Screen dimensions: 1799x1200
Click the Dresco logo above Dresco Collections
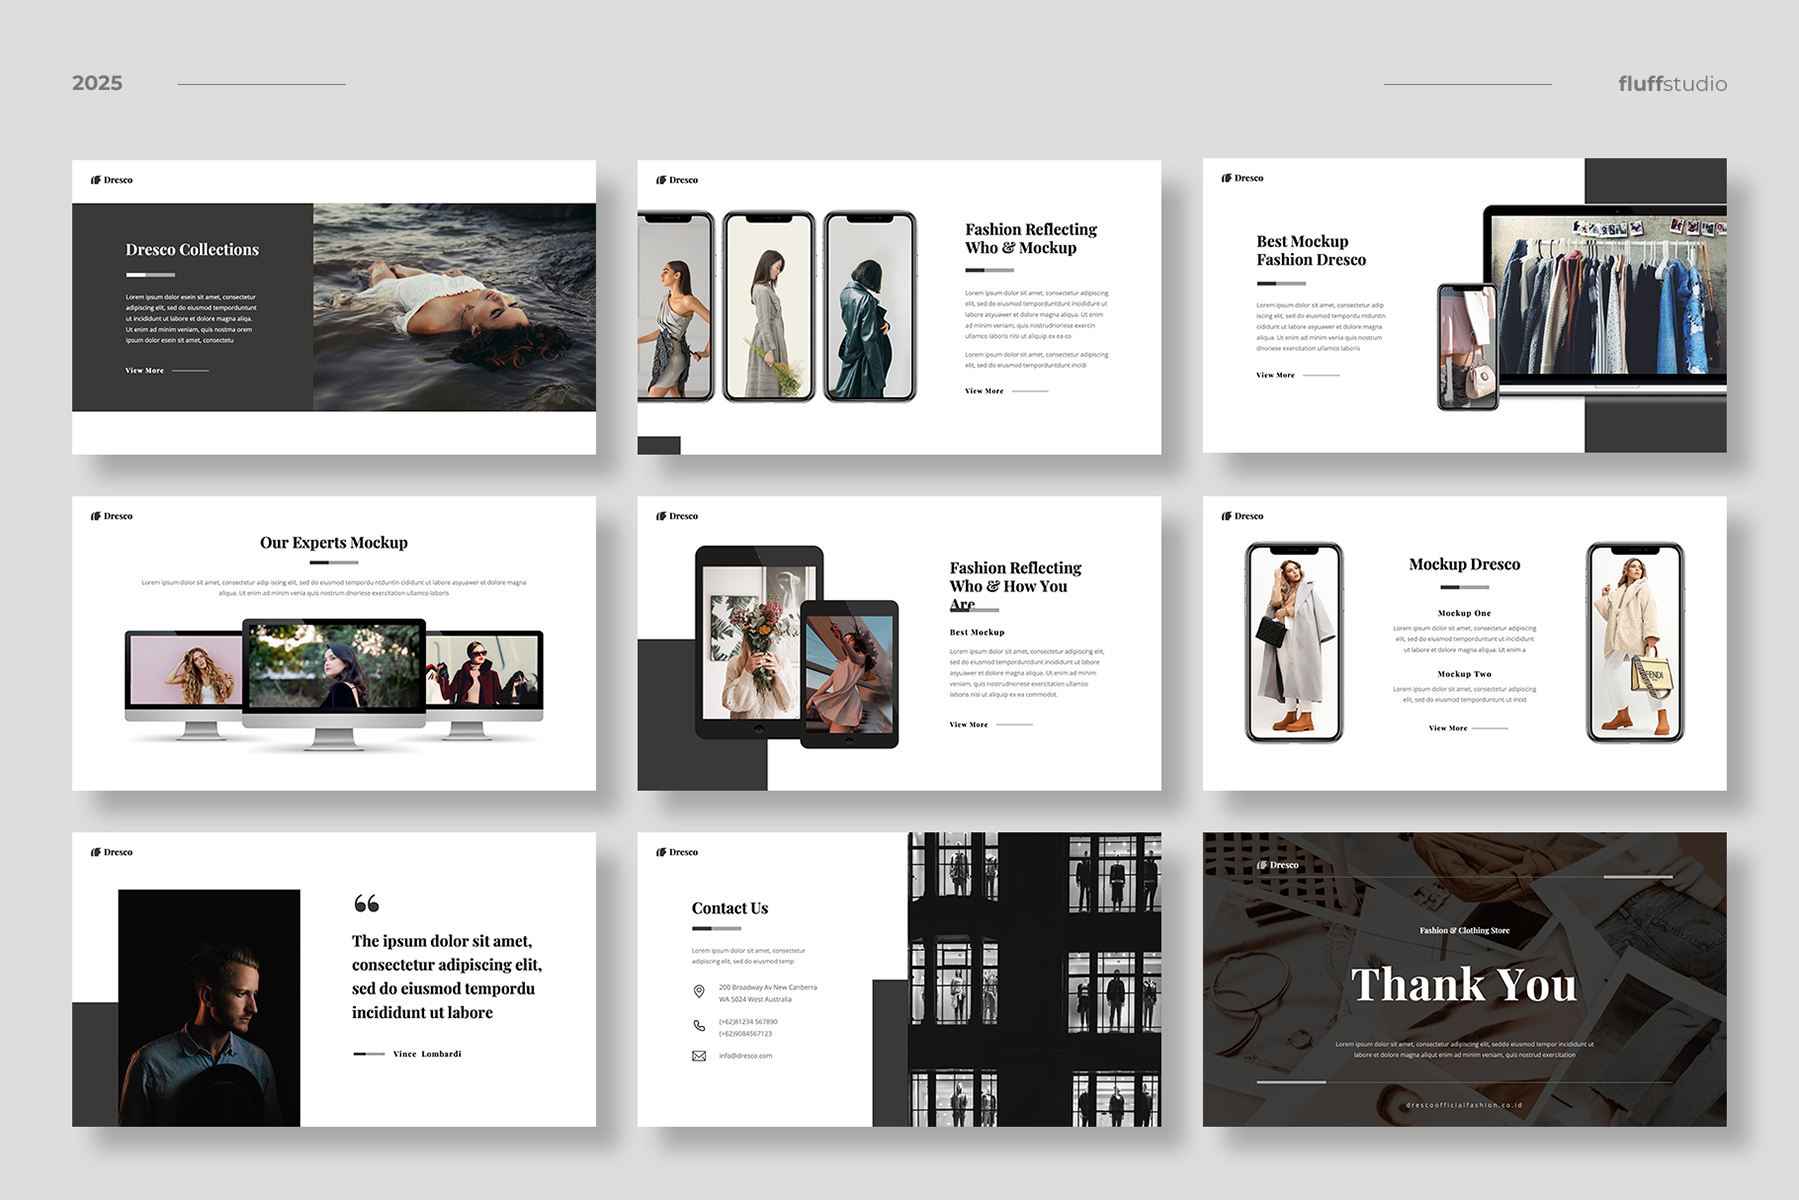[112, 180]
